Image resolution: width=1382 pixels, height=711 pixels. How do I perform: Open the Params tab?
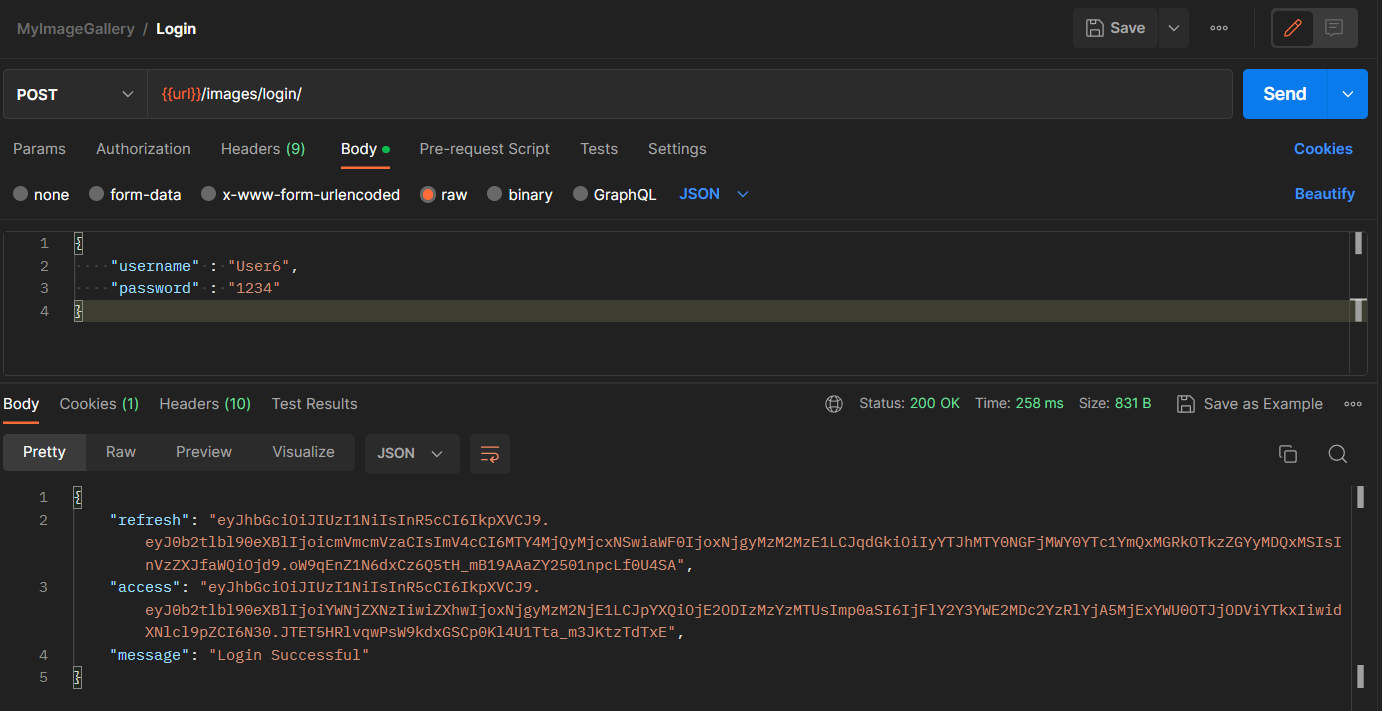[39, 149]
